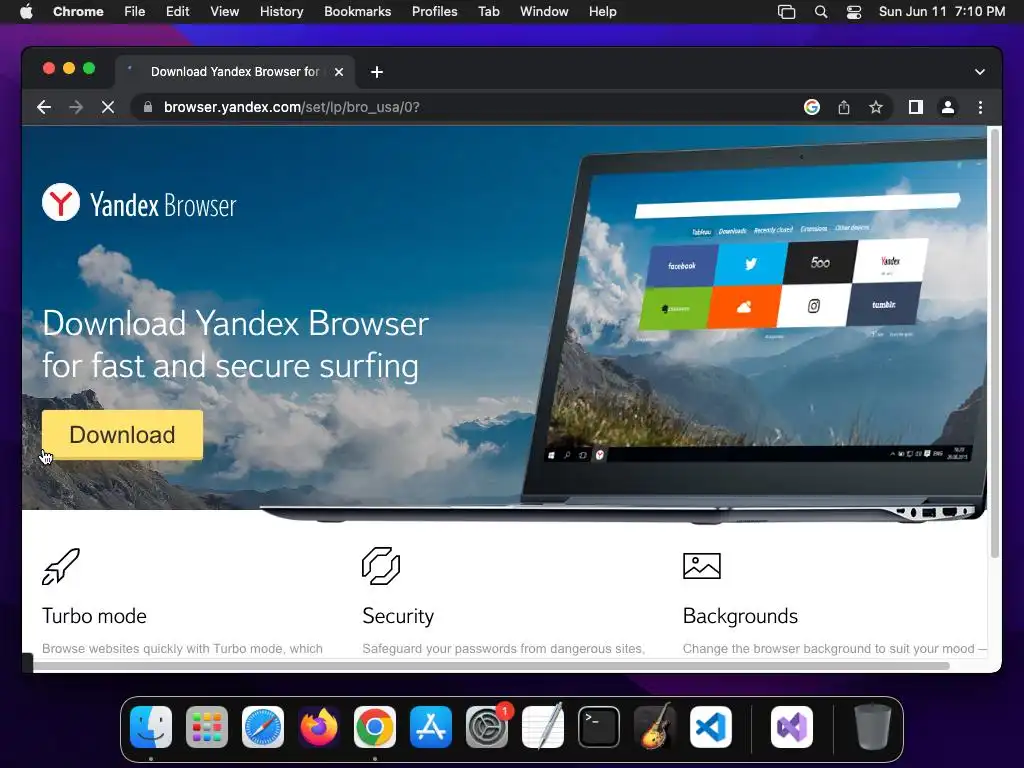Open the App Store from the Dock

coord(431,727)
